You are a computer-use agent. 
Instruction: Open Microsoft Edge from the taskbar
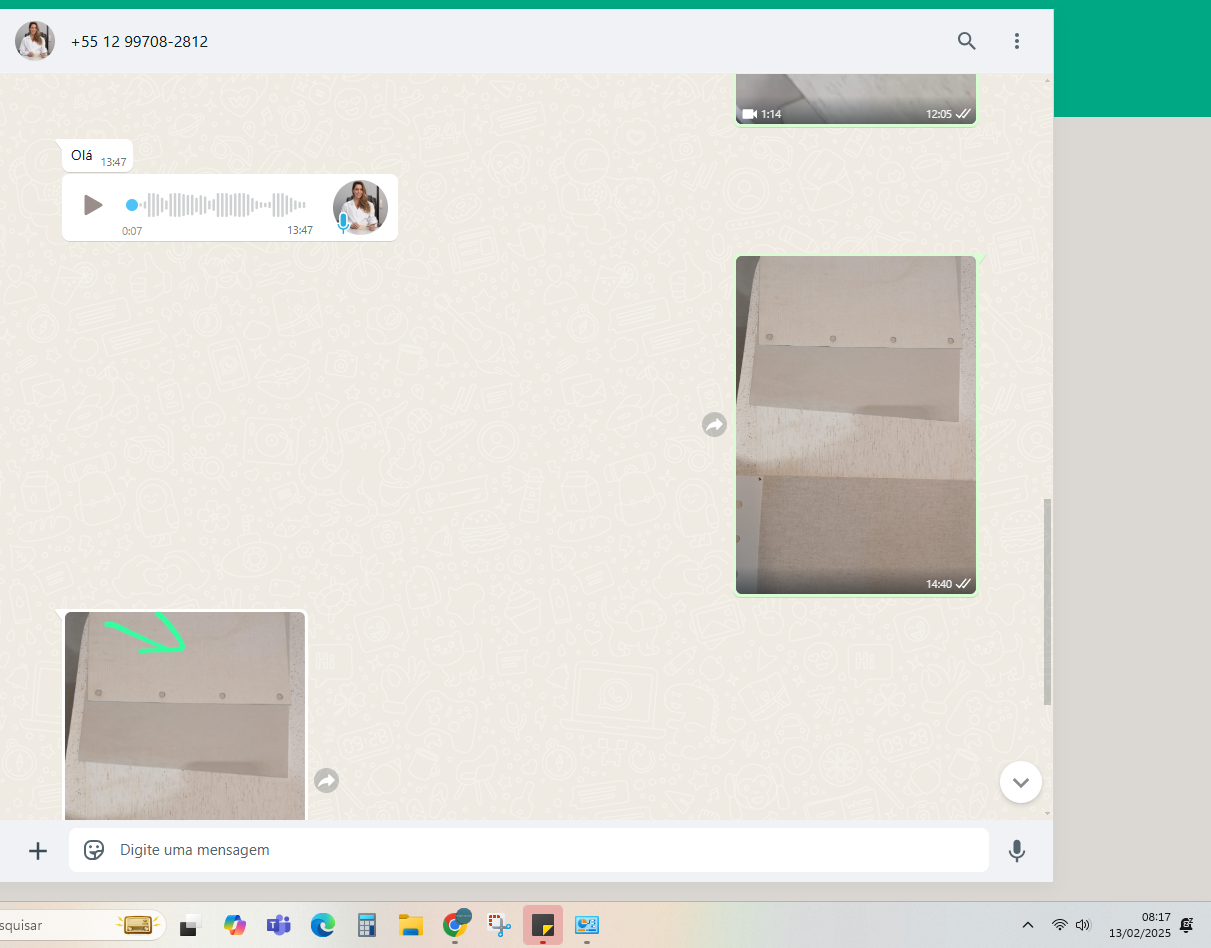322,925
